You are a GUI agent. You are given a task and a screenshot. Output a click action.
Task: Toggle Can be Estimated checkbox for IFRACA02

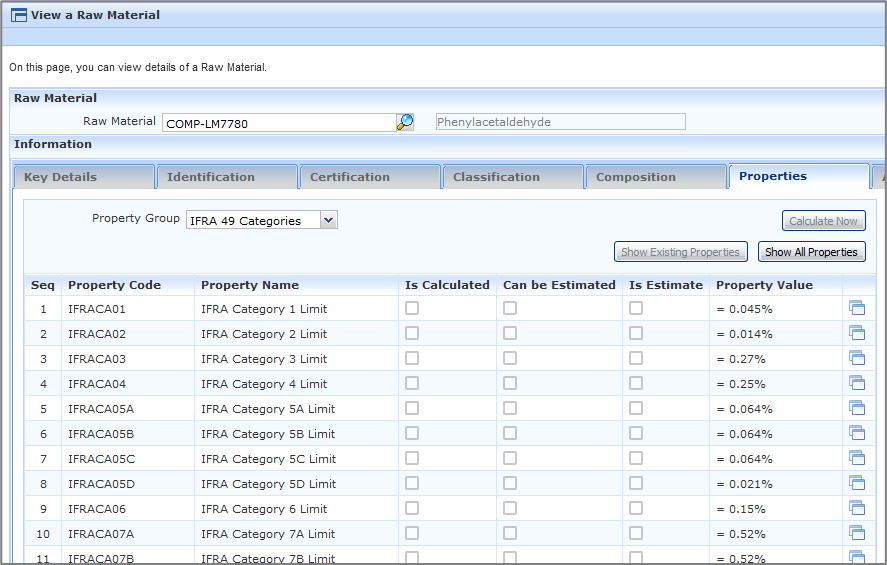510,333
